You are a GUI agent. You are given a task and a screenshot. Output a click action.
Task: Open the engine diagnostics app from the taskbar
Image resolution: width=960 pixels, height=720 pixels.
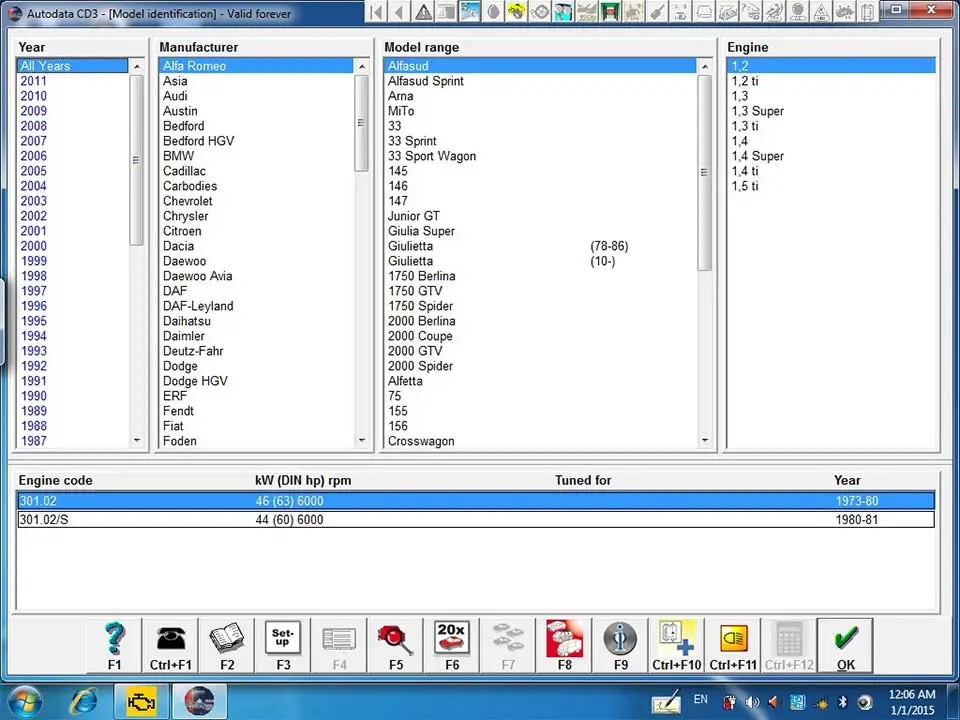141,700
